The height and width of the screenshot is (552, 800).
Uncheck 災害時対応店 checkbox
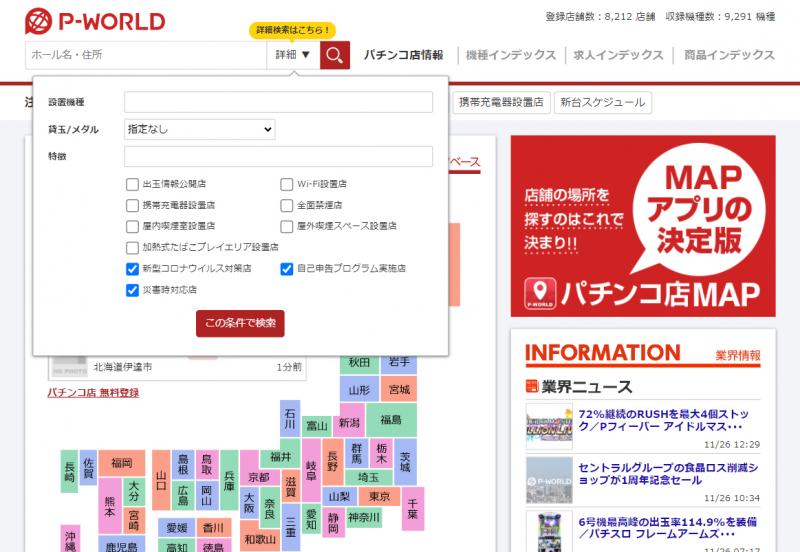point(132,290)
